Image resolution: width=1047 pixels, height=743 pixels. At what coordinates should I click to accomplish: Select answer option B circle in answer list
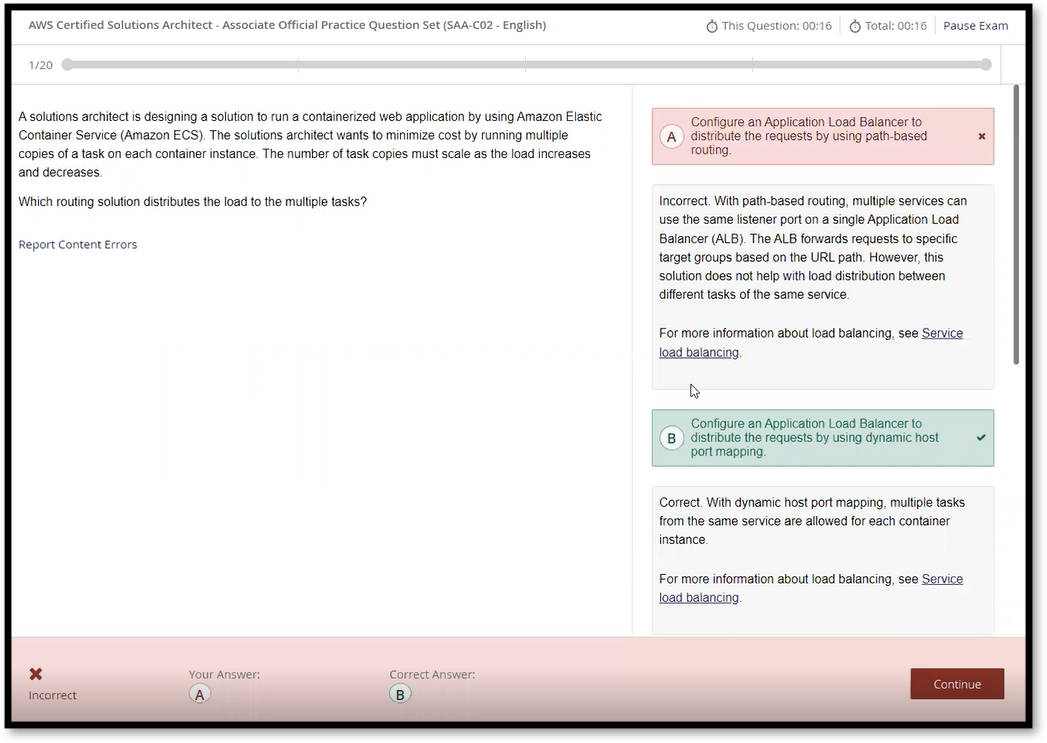point(672,439)
